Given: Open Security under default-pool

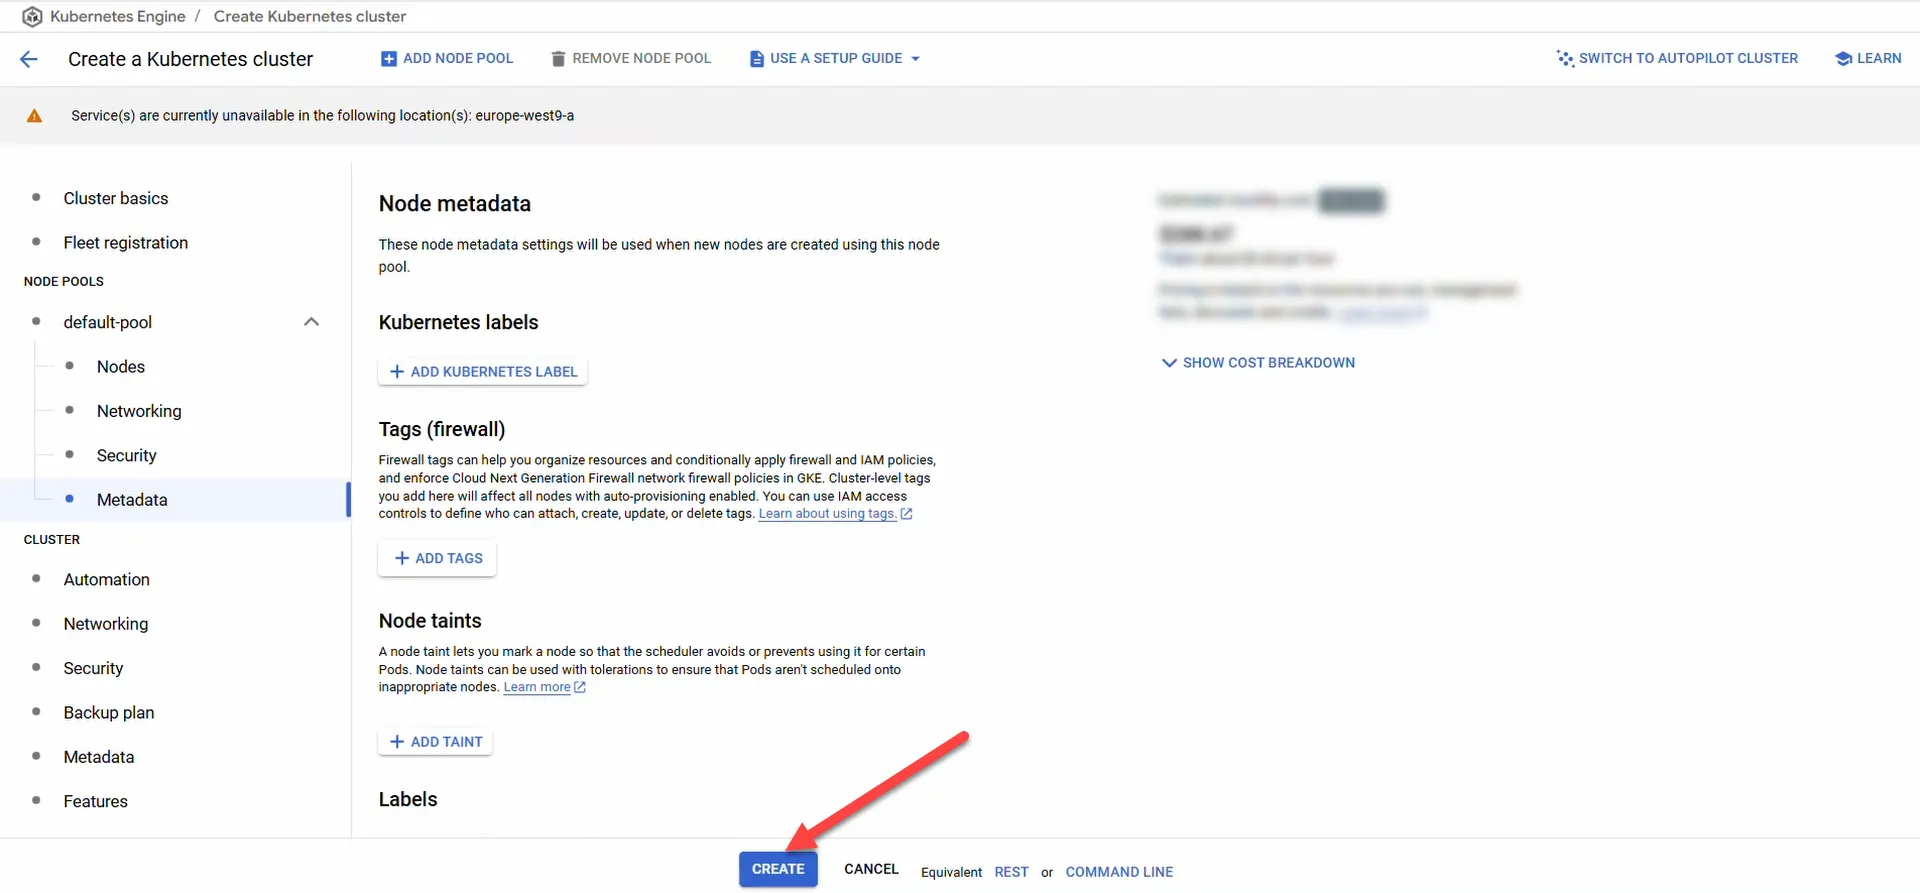Looking at the screenshot, I should coord(127,456).
